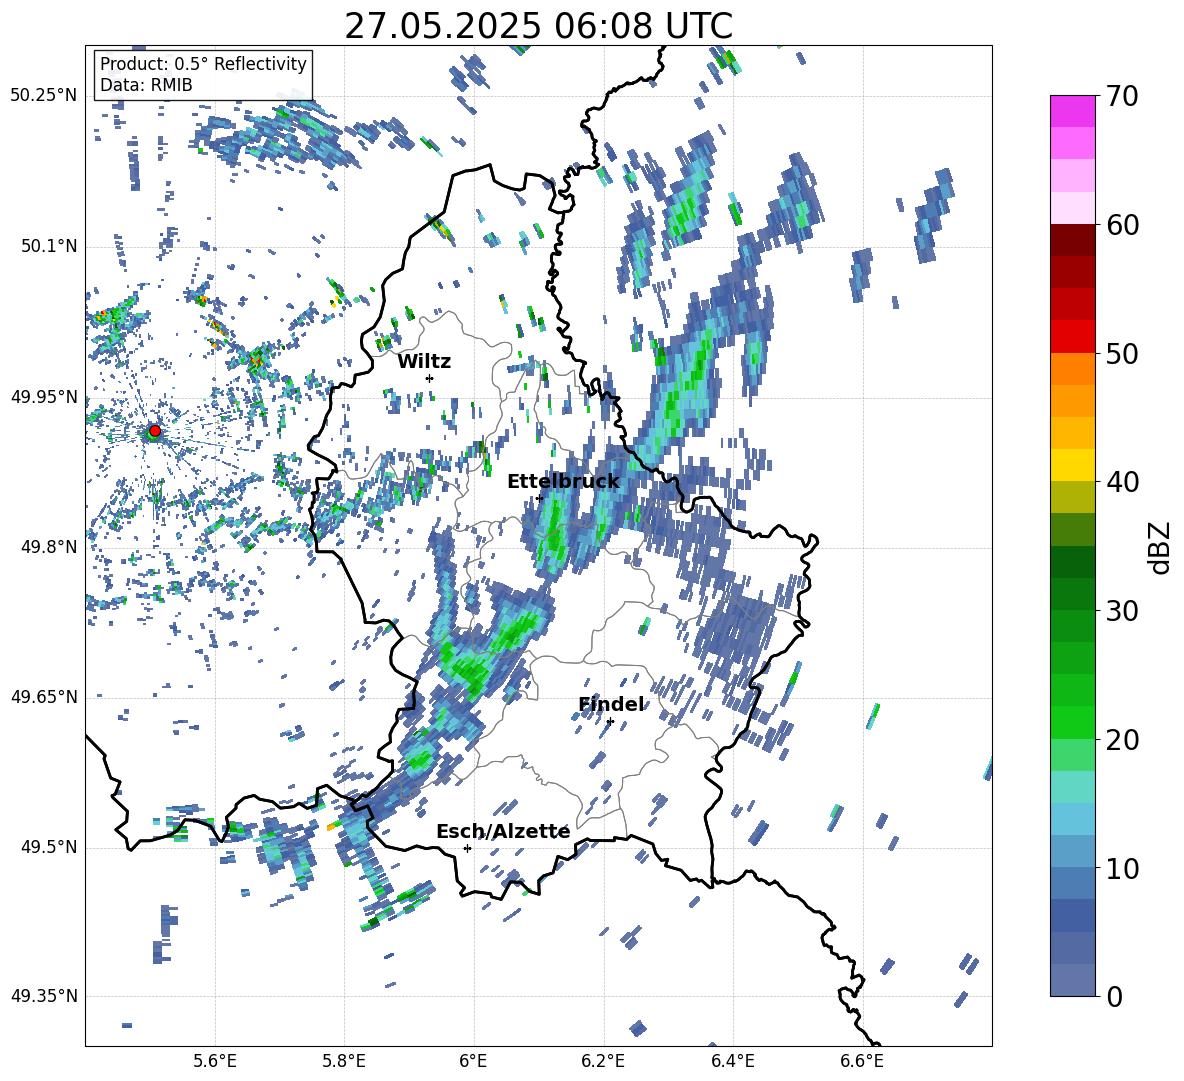Click the cross marker below Wiltz
This screenshot has height=1081, width=1184.
430,378
